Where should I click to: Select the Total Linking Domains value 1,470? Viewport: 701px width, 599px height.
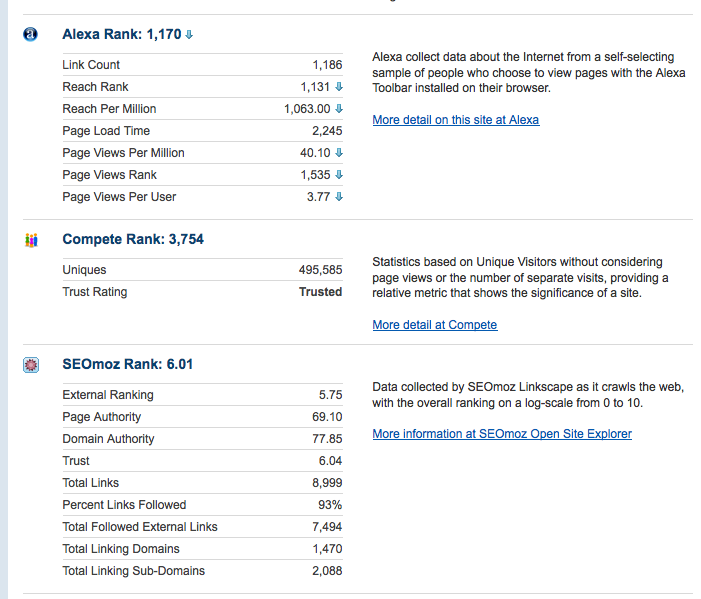[327, 549]
